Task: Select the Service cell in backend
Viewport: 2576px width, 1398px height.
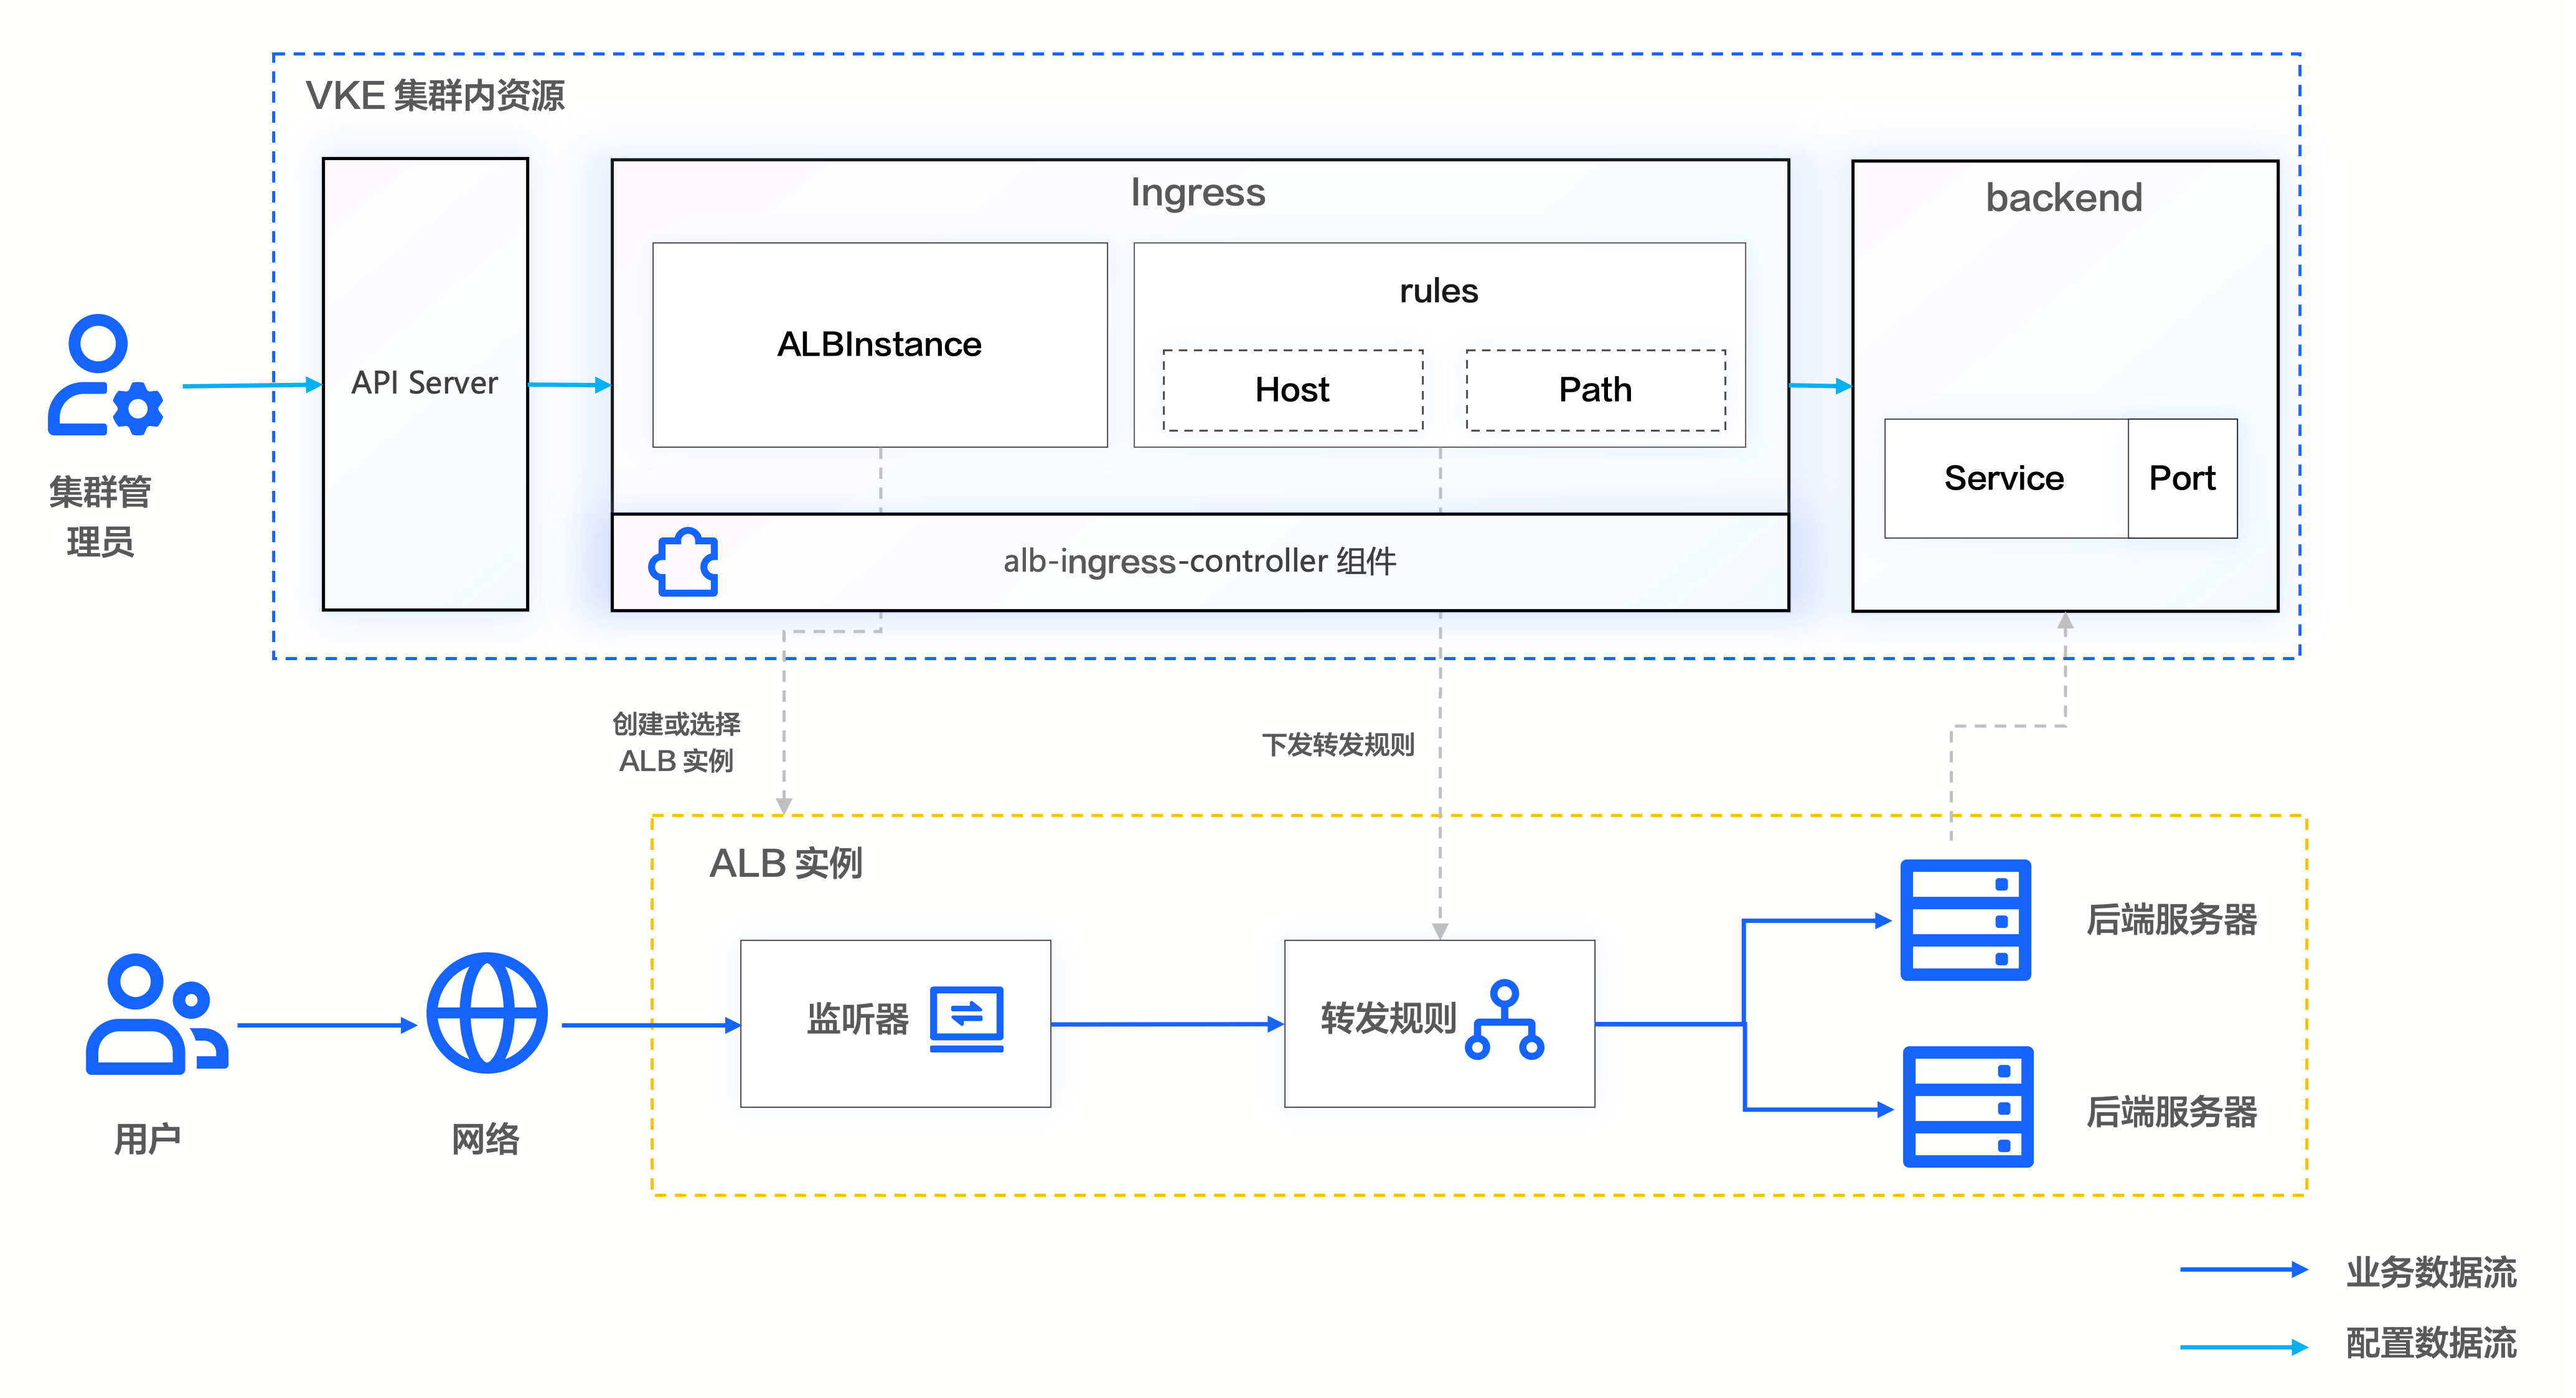Action: click(2006, 479)
